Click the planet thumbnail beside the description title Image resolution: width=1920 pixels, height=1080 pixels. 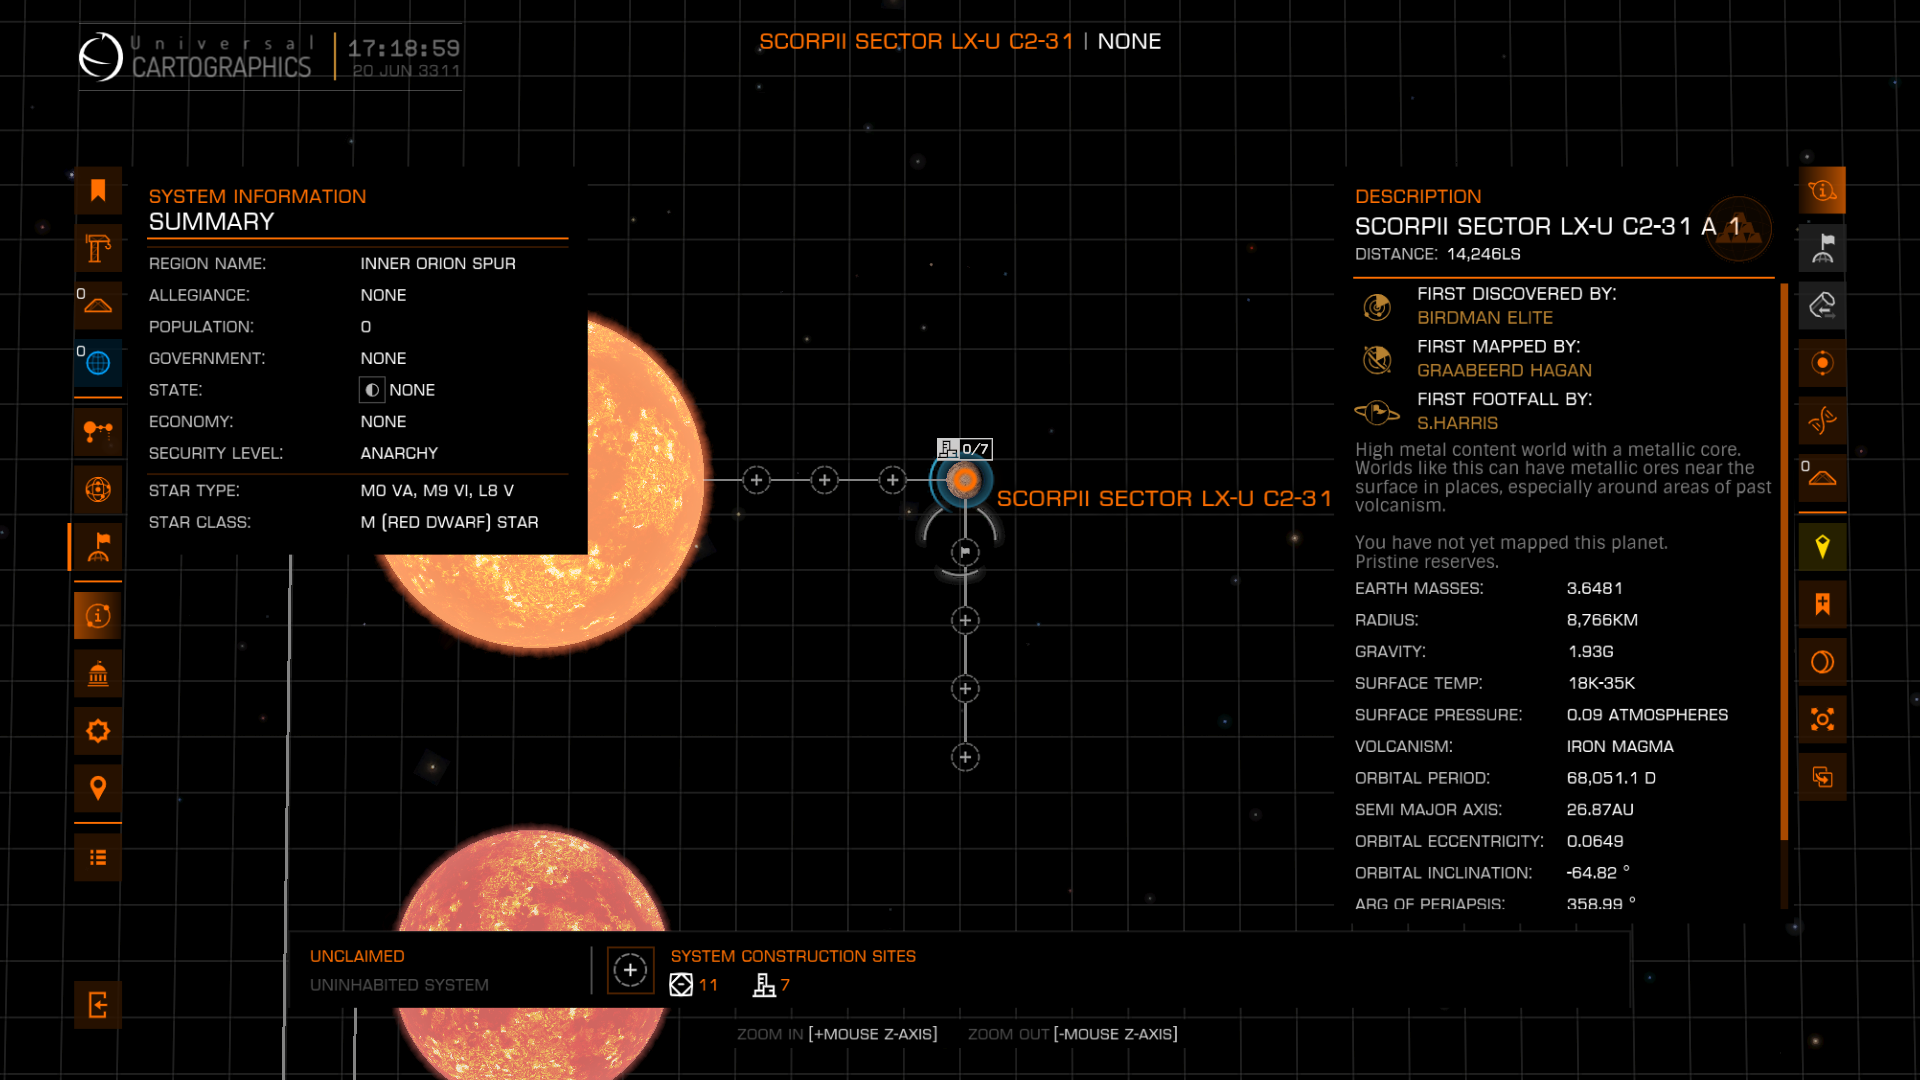[1739, 229]
